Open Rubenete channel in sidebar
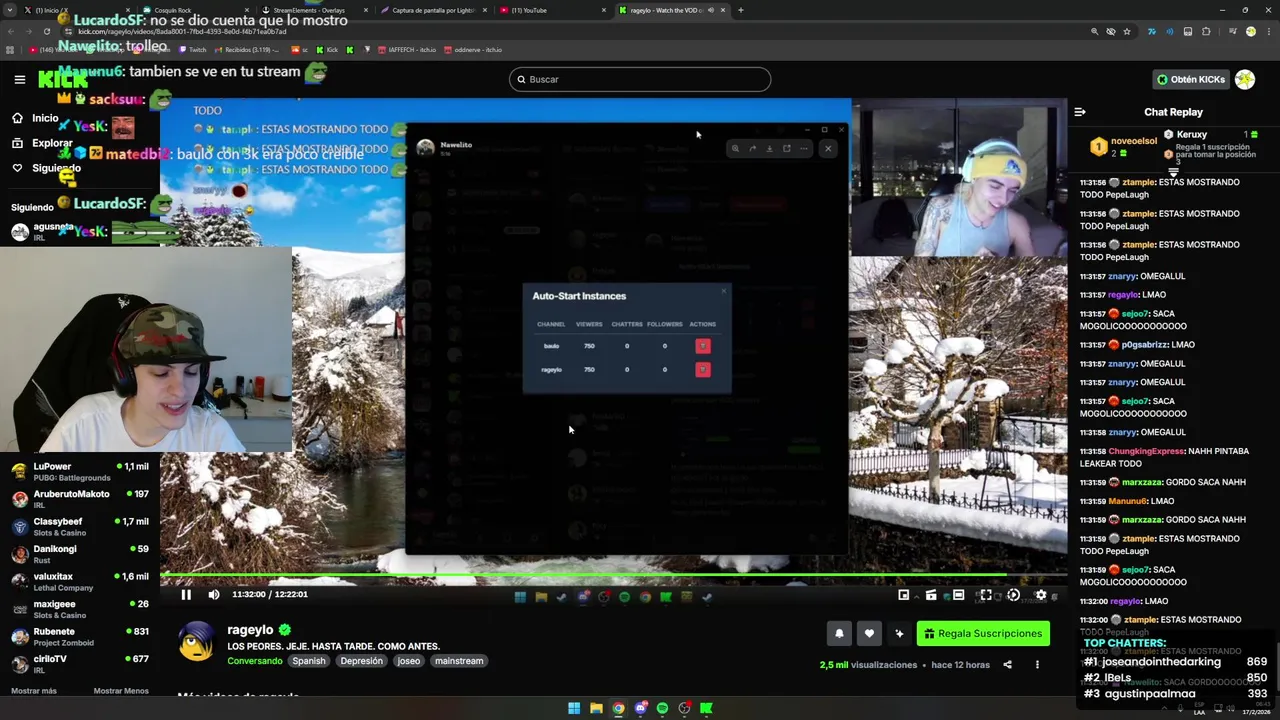This screenshot has height=720, width=1280. [x=80, y=636]
